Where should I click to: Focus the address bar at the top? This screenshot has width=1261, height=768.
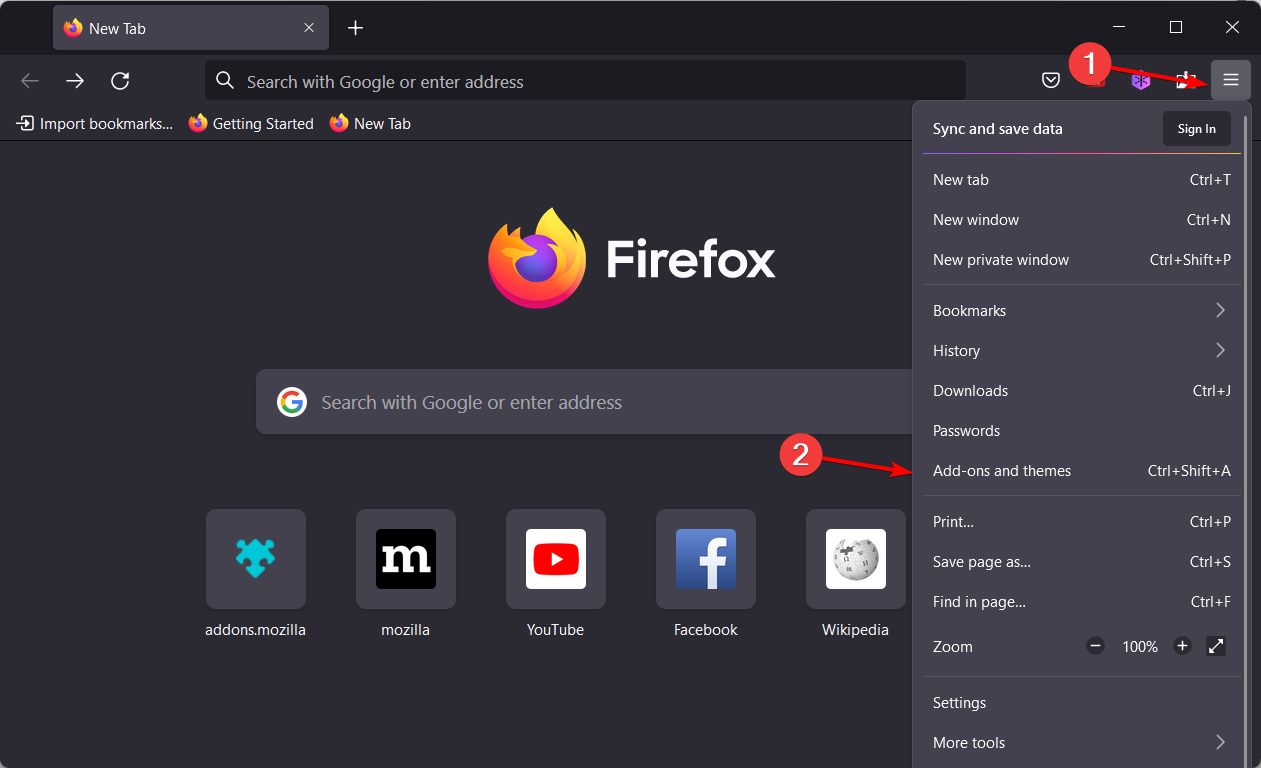585,81
